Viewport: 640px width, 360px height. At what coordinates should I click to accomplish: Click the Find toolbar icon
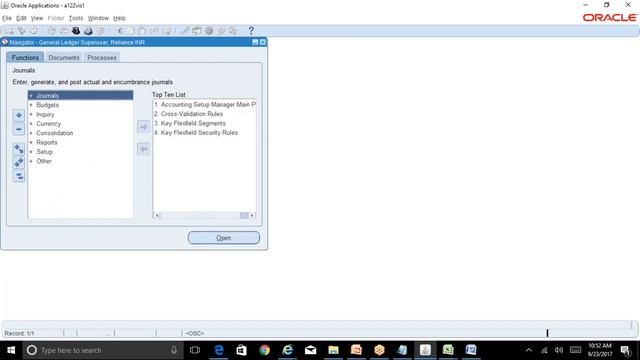[21, 31]
